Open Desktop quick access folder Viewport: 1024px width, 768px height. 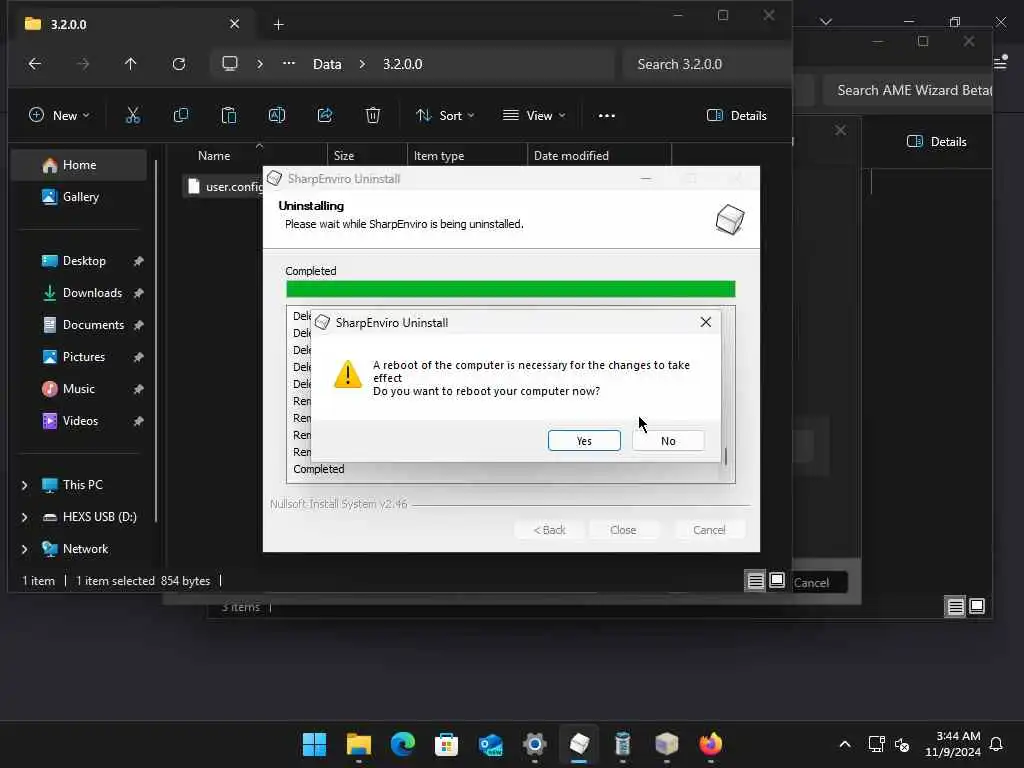[84, 261]
